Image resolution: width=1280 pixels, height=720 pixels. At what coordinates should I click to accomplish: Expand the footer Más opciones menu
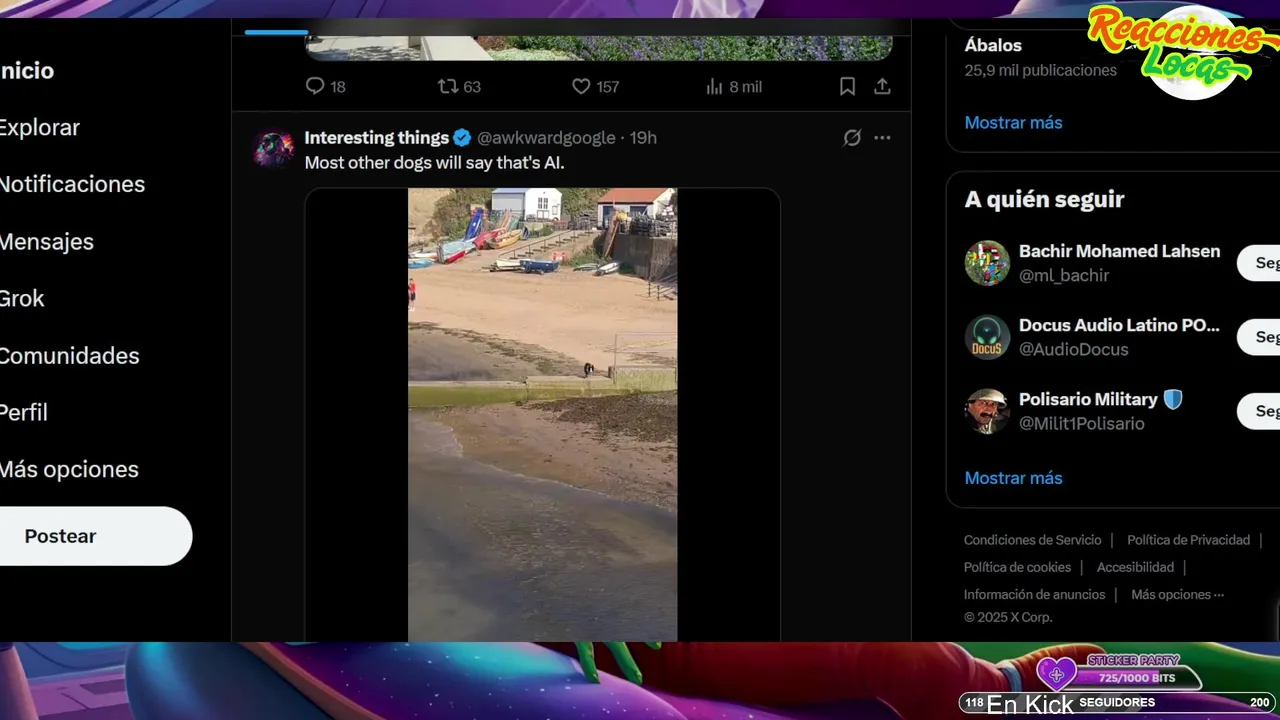point(1177,594)
